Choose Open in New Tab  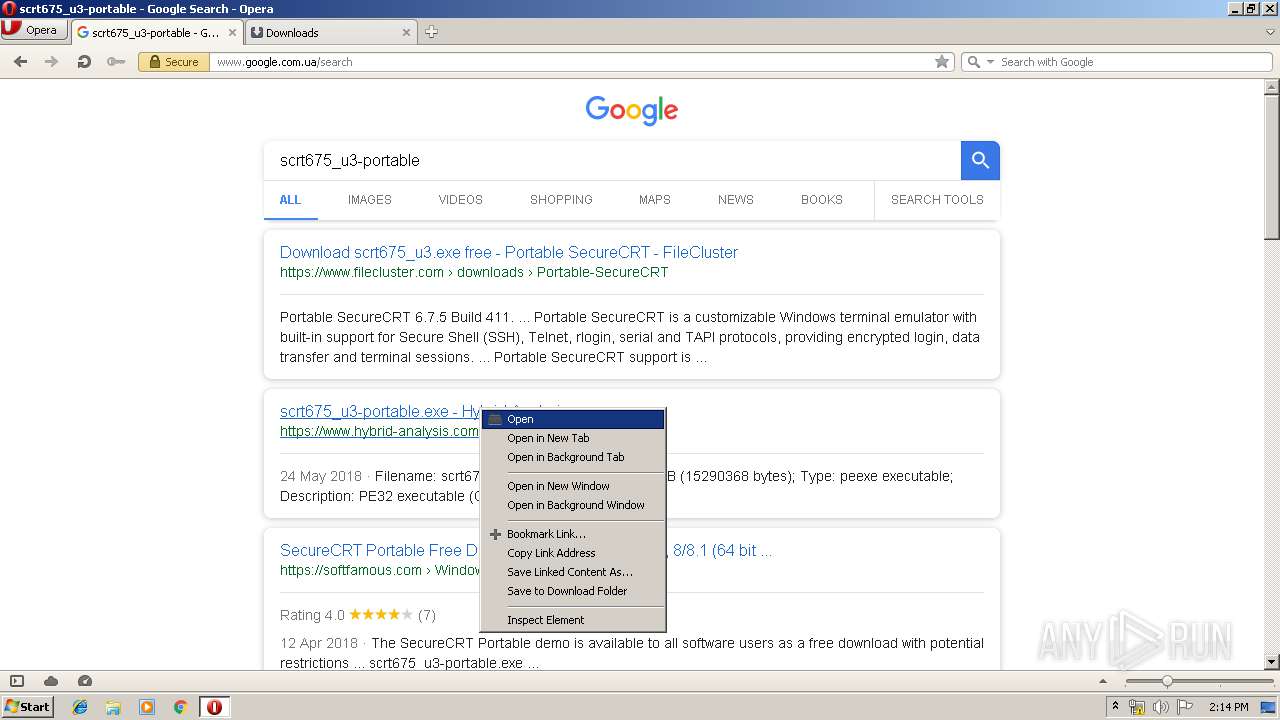[573, 438]
